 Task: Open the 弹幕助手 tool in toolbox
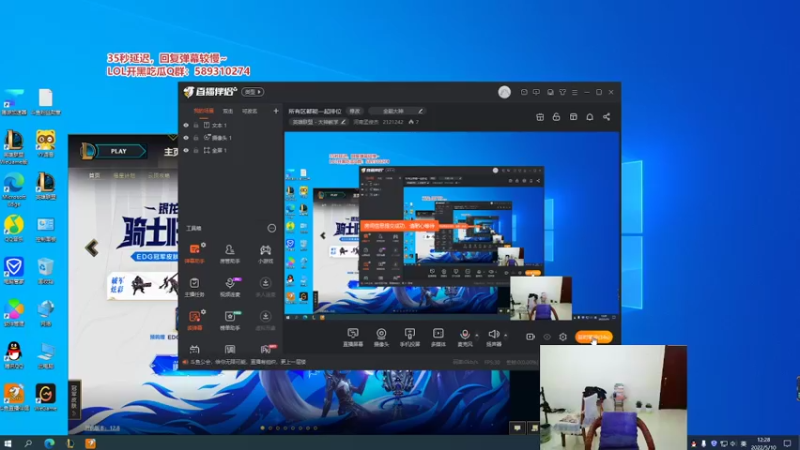pos(194,253)
